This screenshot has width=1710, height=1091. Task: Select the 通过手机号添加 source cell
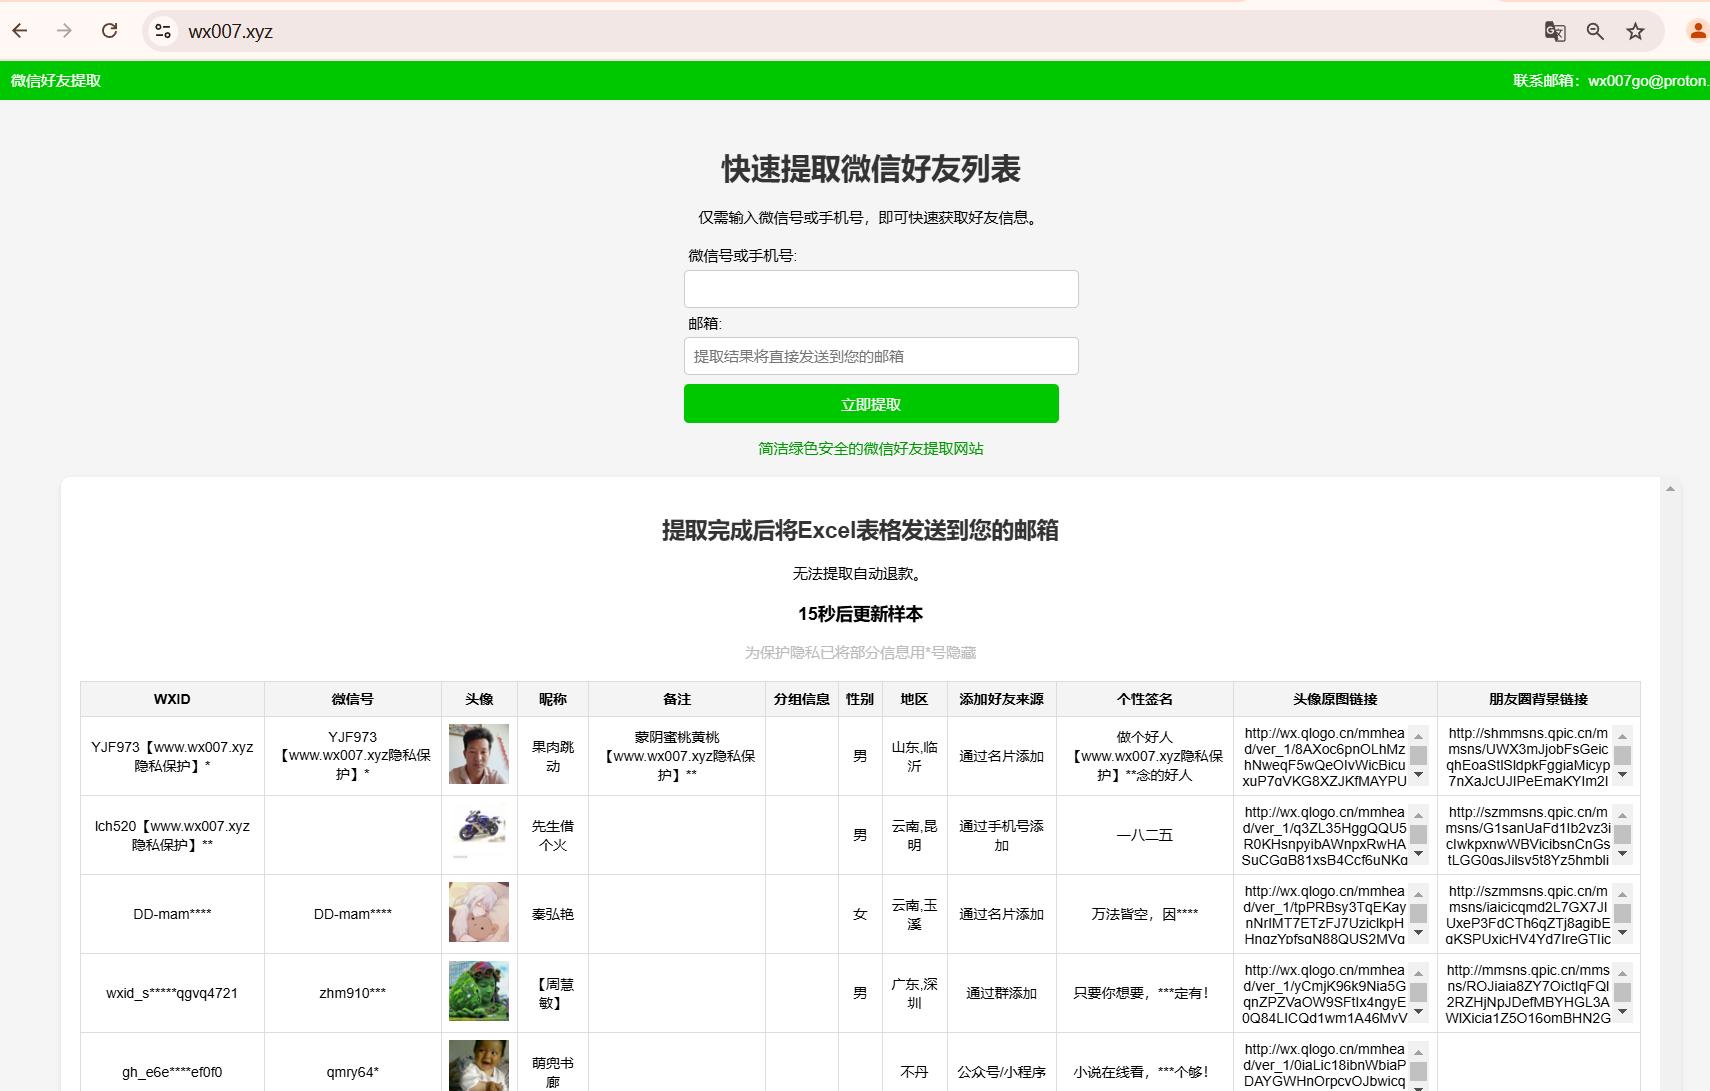click(x=1001, y=835)
